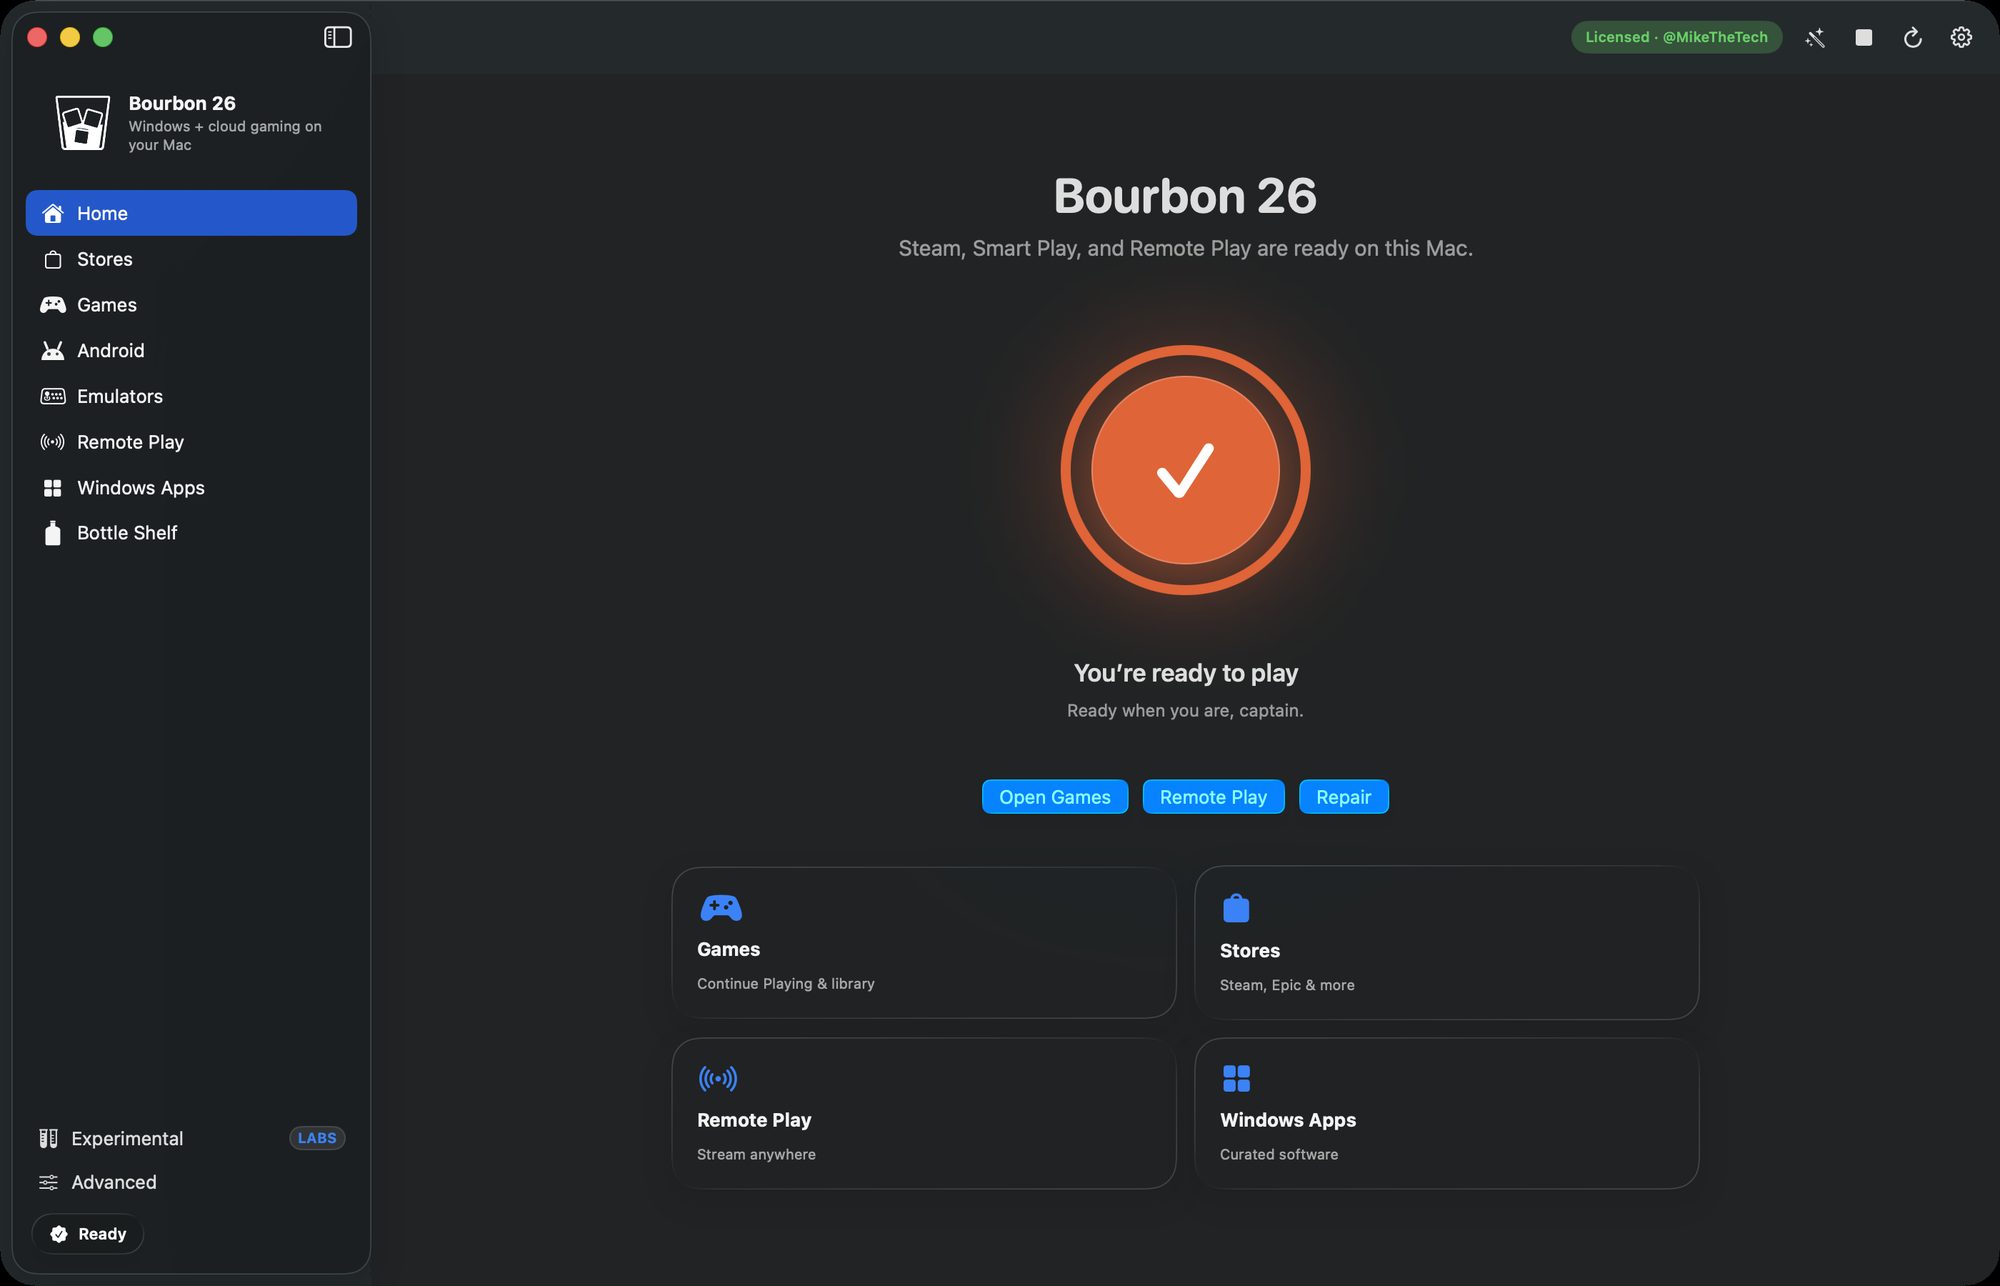
Task: Toggle the sidebar panel icon
Action: coord(338,37)
